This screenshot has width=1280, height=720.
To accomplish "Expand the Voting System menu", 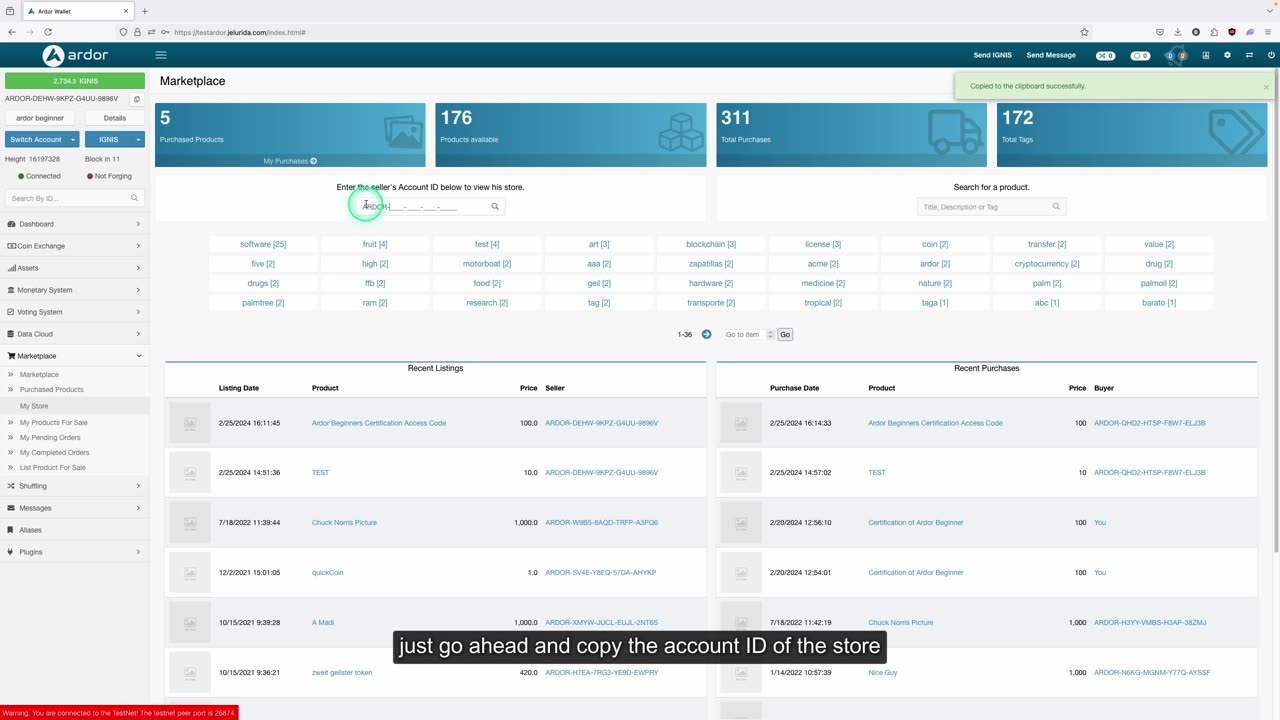I will (x=75, y=312).
